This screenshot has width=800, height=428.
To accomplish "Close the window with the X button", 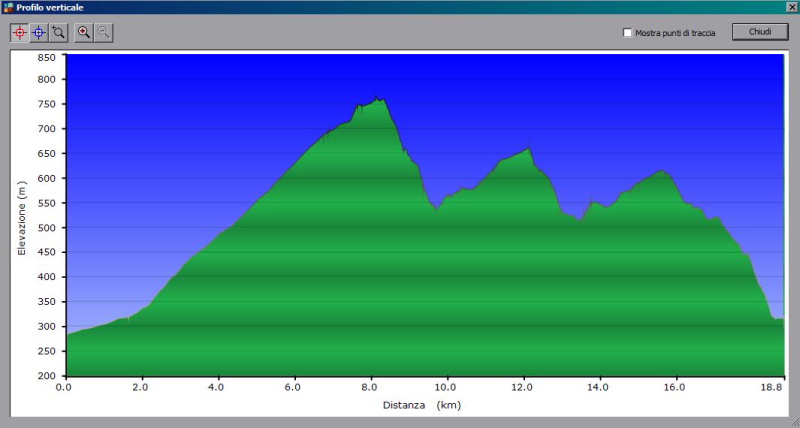I will click(791, 7).
